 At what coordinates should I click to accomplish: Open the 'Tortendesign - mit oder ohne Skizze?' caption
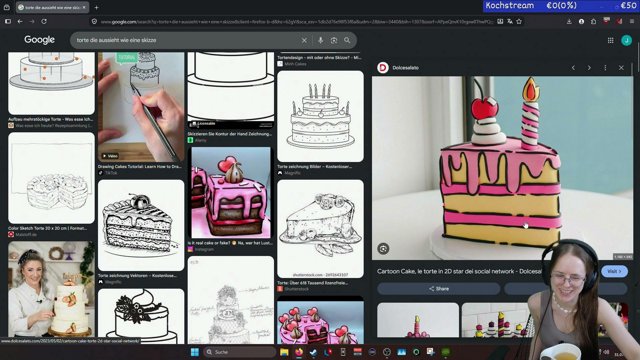(x=319, y=58)
